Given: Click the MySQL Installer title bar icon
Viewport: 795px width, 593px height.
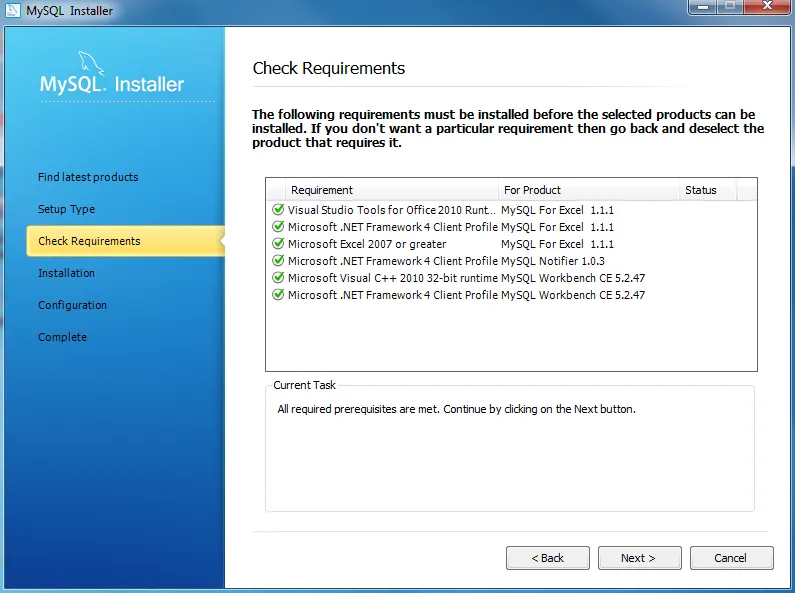Looking at the screenshot, I should [x=13, y=11].
